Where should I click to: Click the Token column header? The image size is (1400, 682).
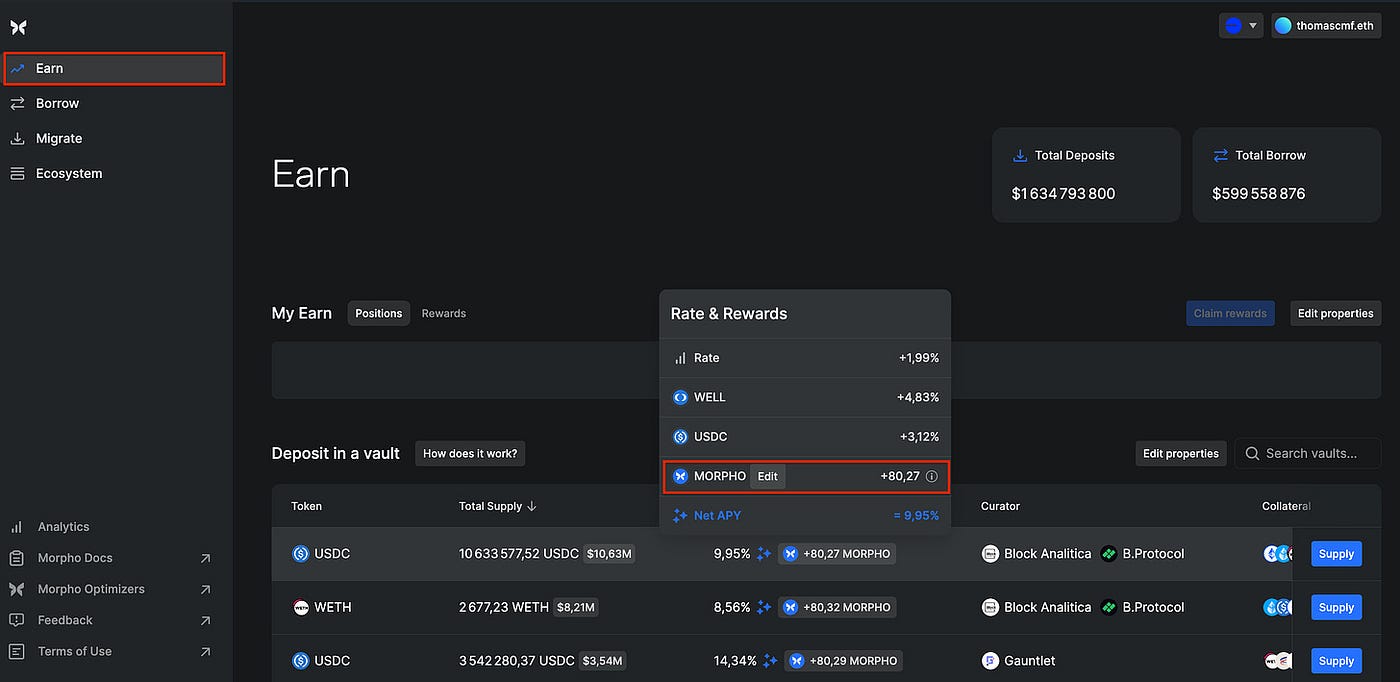pyautogui.click(x=306, y=506)
